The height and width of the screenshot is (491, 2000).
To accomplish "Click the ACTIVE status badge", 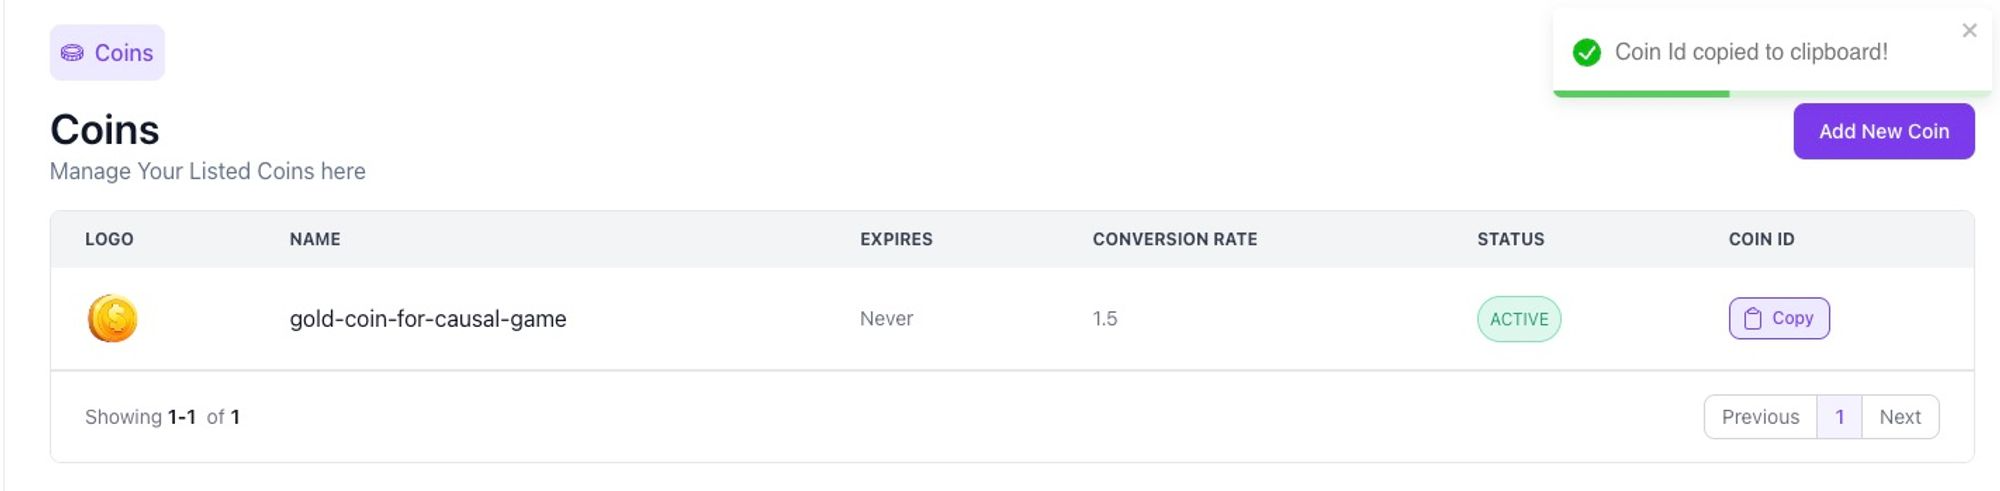I will click(1518, 319).
